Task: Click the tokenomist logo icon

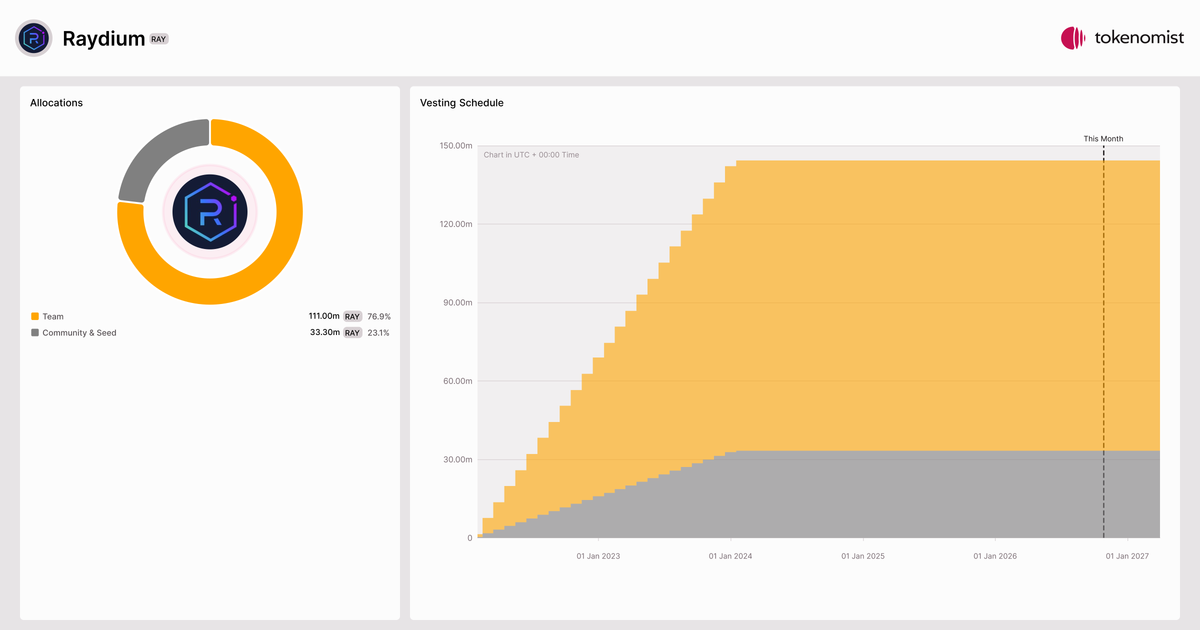Action: point(1073,38)
